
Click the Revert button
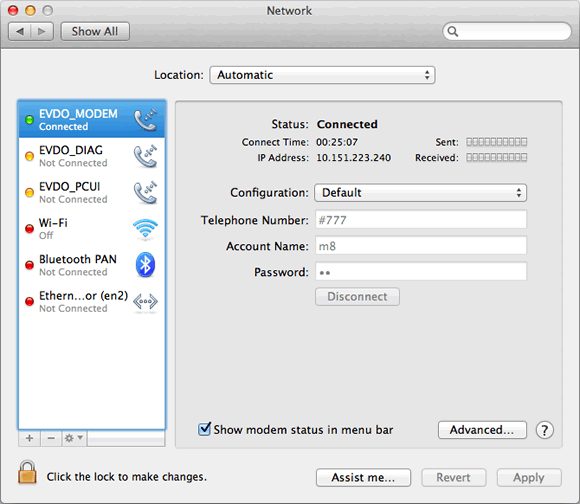click(453, 477)
